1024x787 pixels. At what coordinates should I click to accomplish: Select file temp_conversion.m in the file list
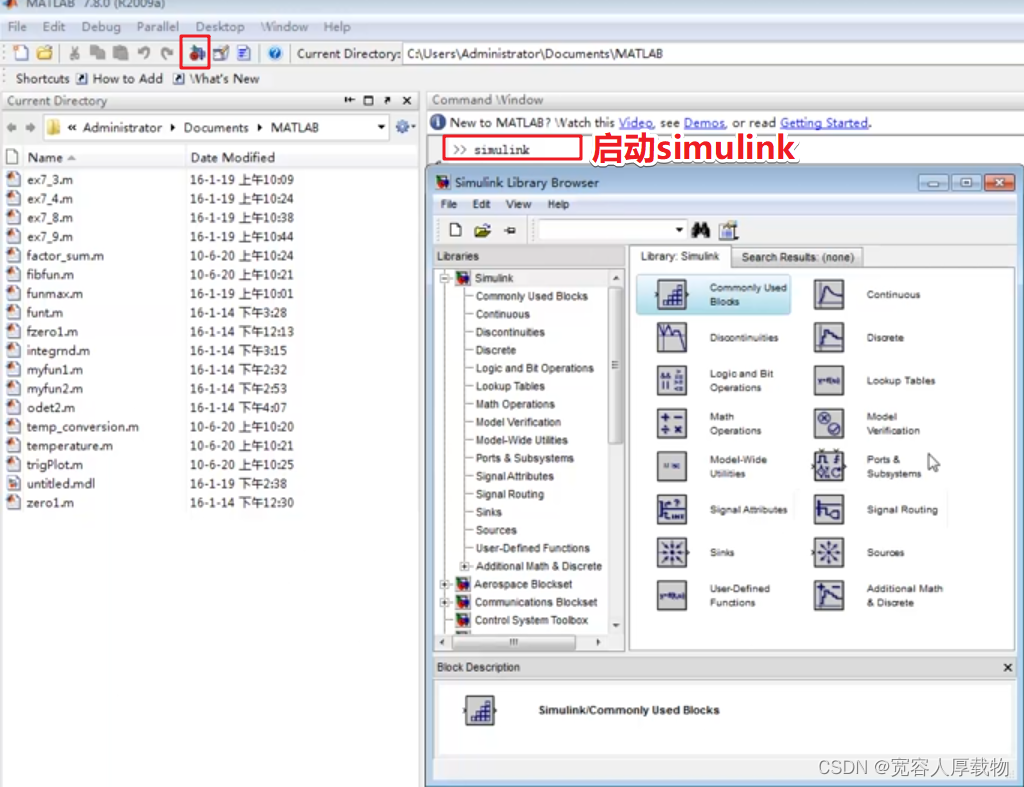[82, 427]
